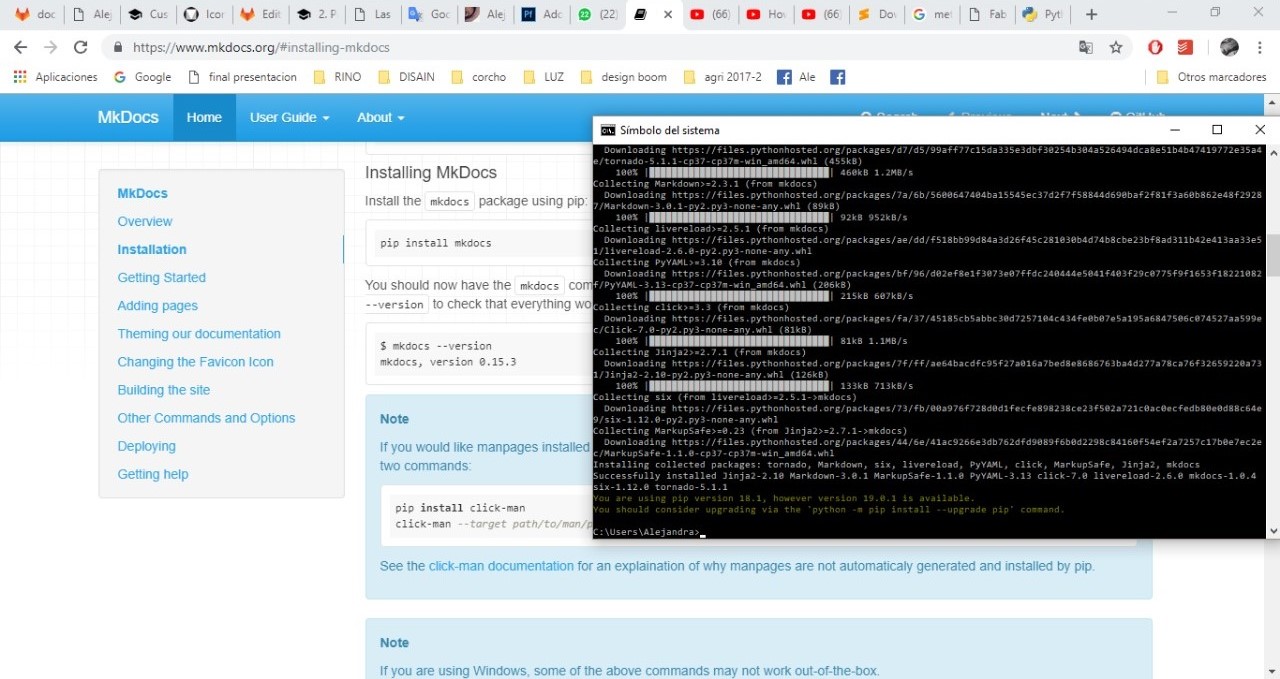The height and width of the screenshot is (679, 1280).
Task: Click browser page scrollbar up arrow
Action: click(x=1273, y=101)
